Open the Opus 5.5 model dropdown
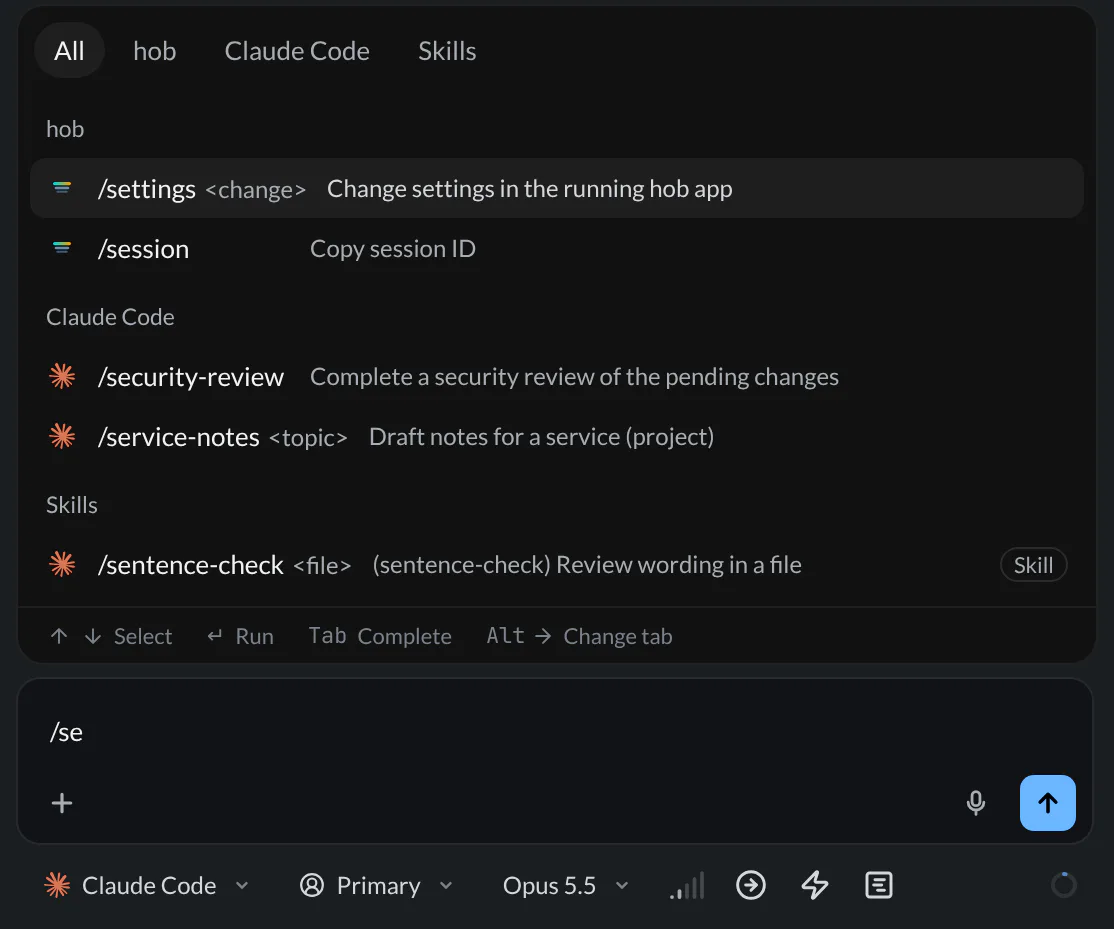The image size is (1114, 929). [566, 886]
